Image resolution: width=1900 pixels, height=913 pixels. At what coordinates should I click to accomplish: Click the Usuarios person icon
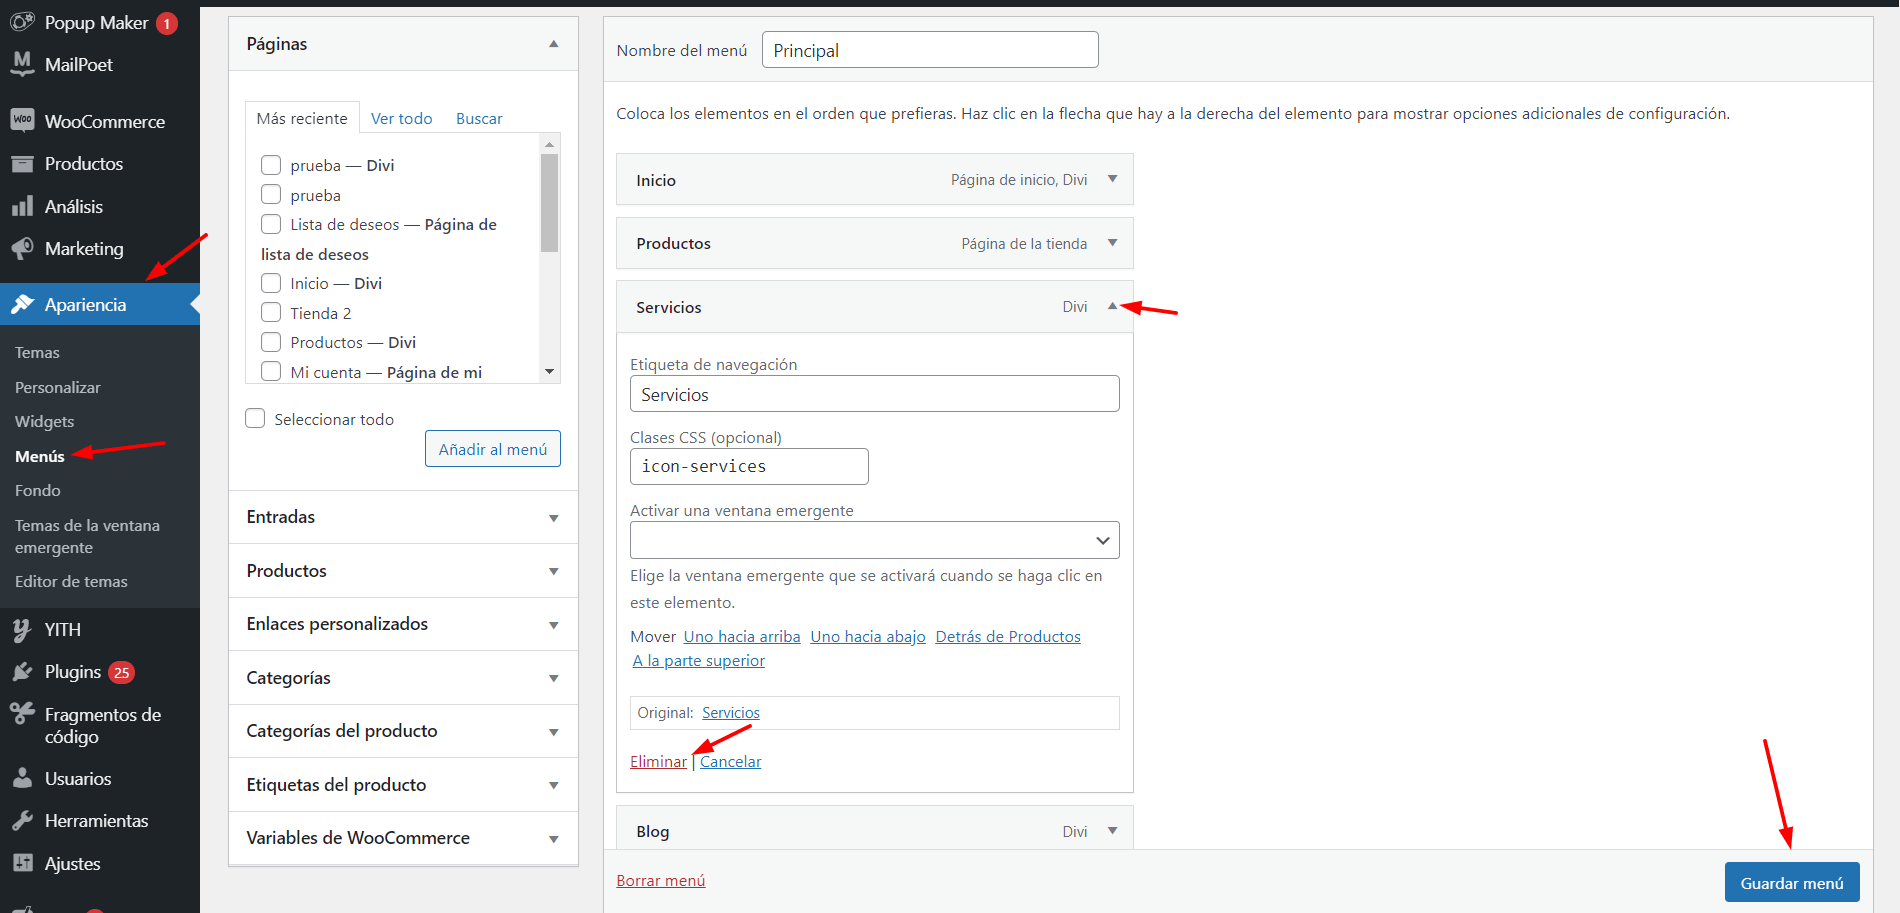pyautogui.click(x=22, y=778)
